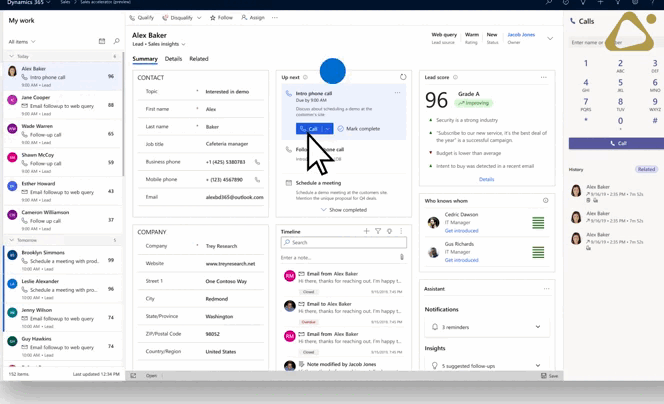The image size is (664, 404).
Task: Switch to the Details tab
Action: coord(173,59)
